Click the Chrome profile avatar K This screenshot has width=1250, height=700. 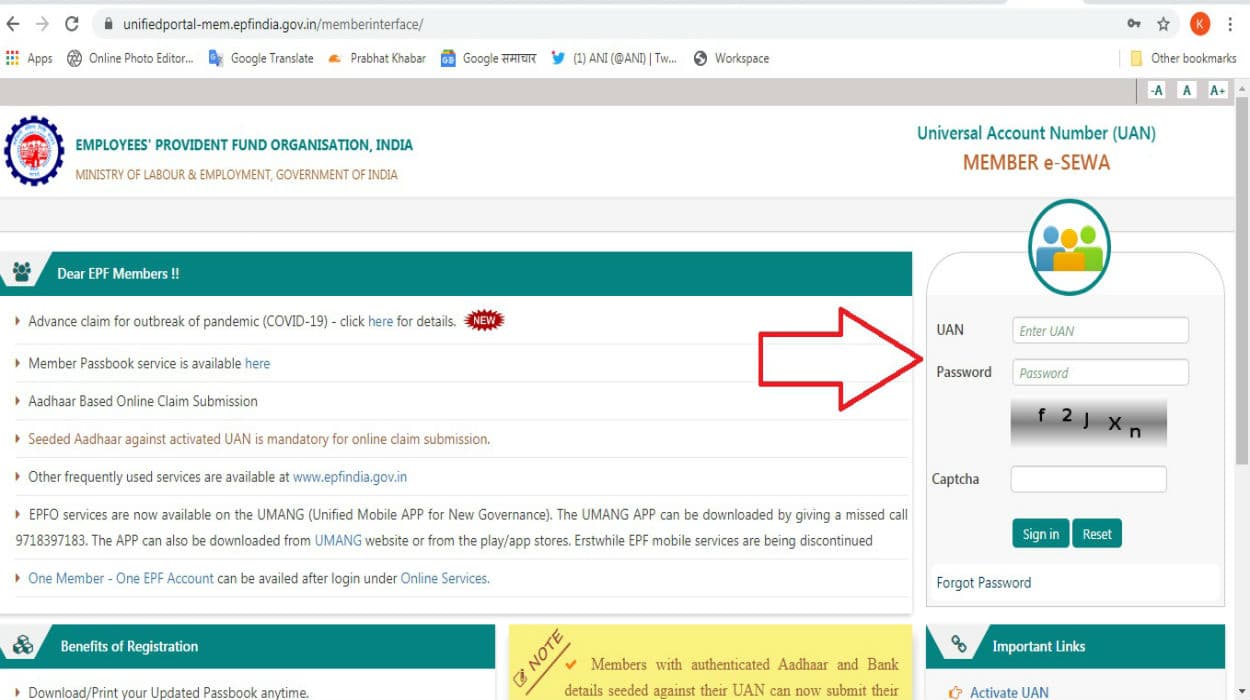[1199, 24]
